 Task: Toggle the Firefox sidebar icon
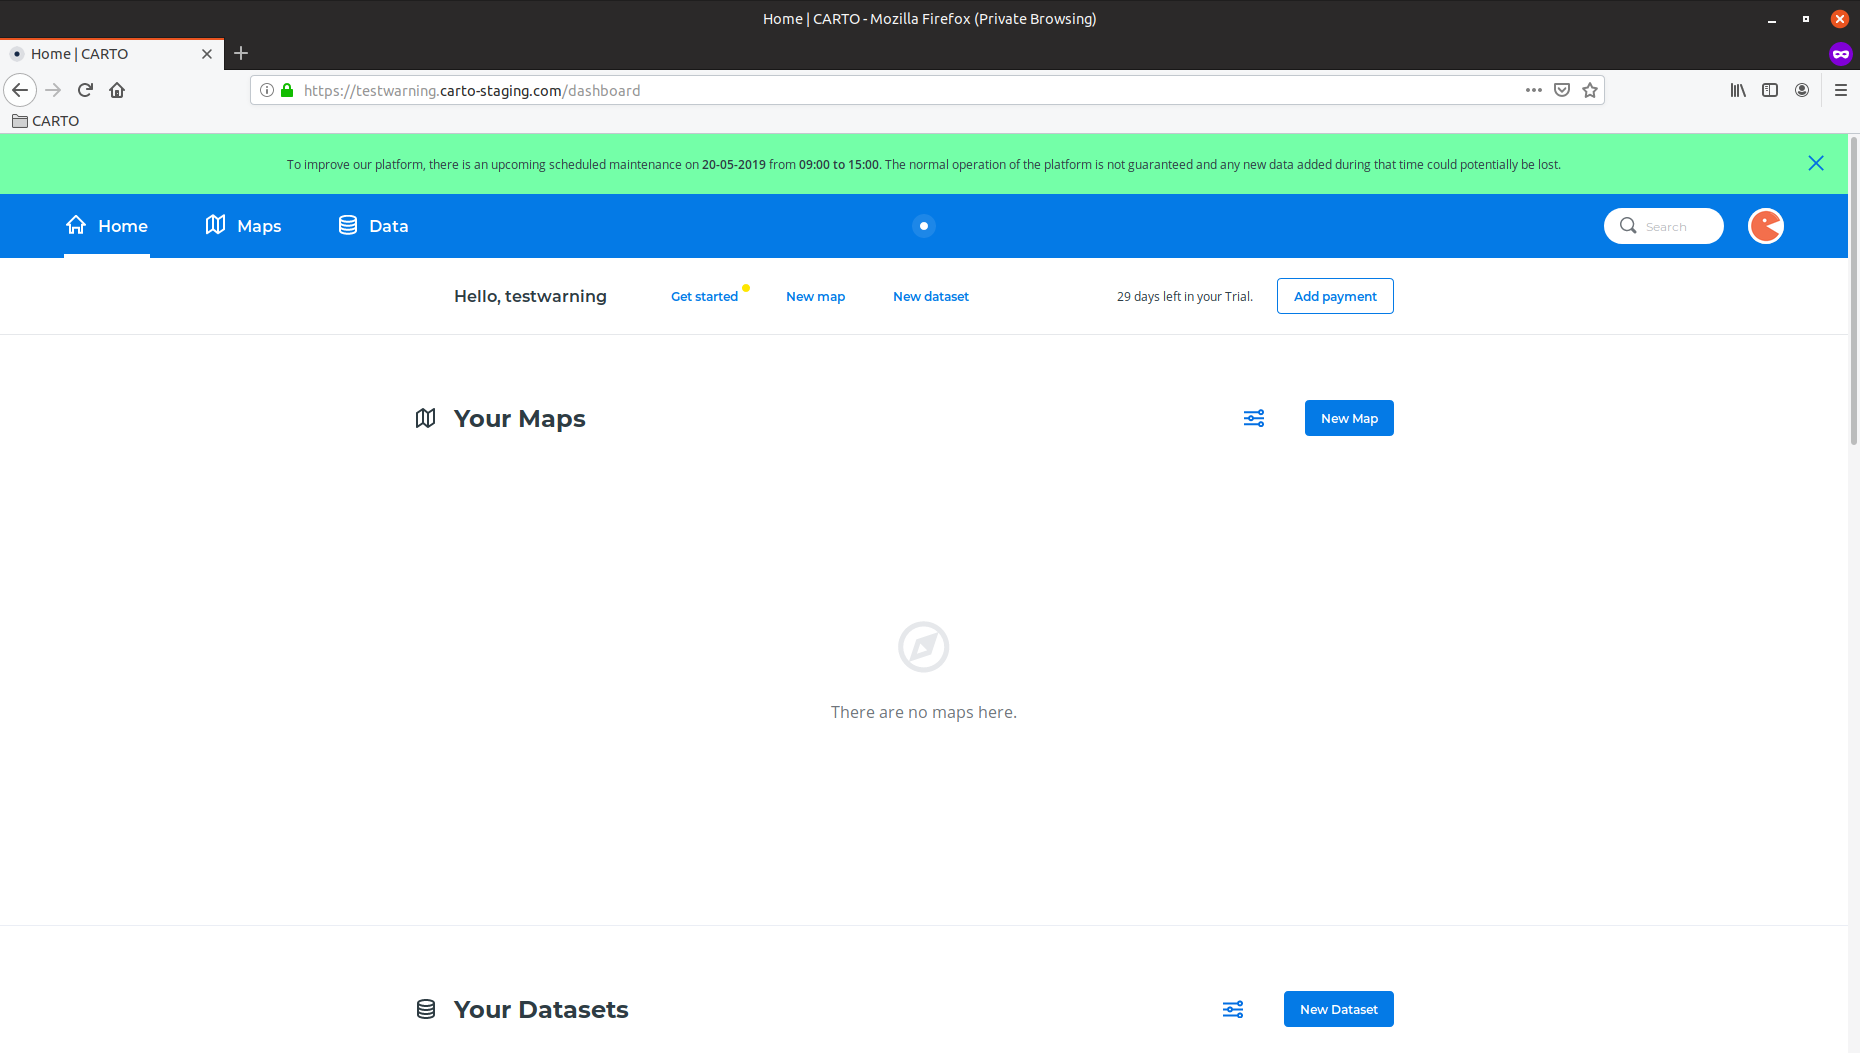click(1770, 90)
